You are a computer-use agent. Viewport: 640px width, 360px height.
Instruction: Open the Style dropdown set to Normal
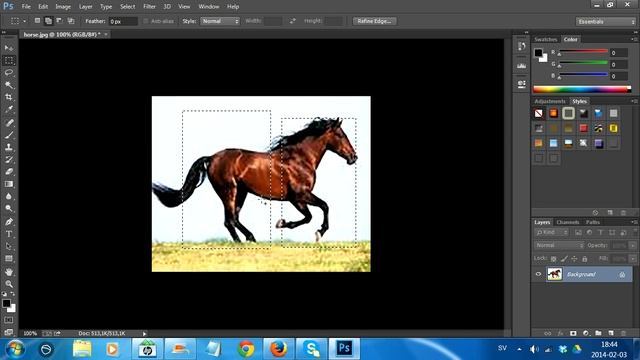click(220, 21)
